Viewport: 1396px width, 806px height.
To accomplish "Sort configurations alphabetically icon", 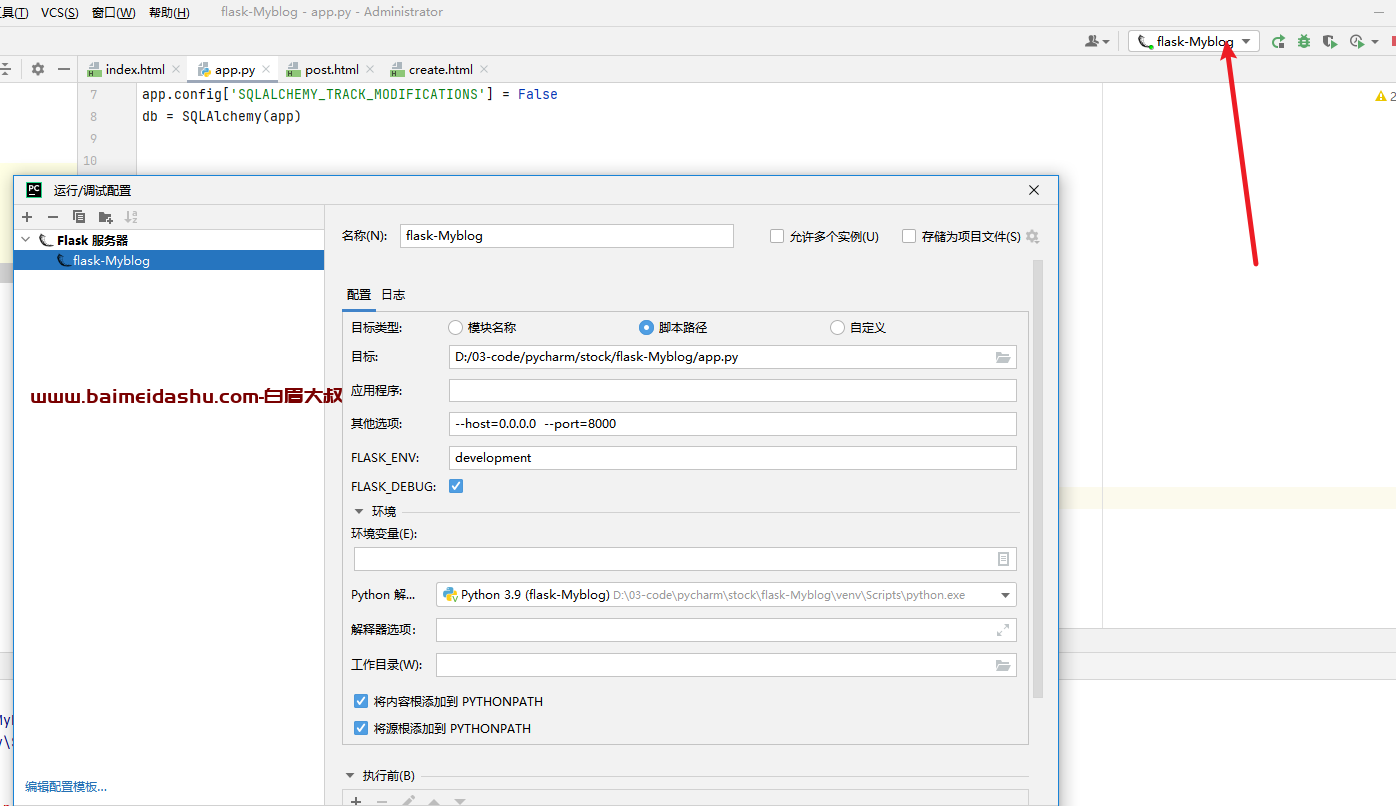I will (x=131, y=217).
